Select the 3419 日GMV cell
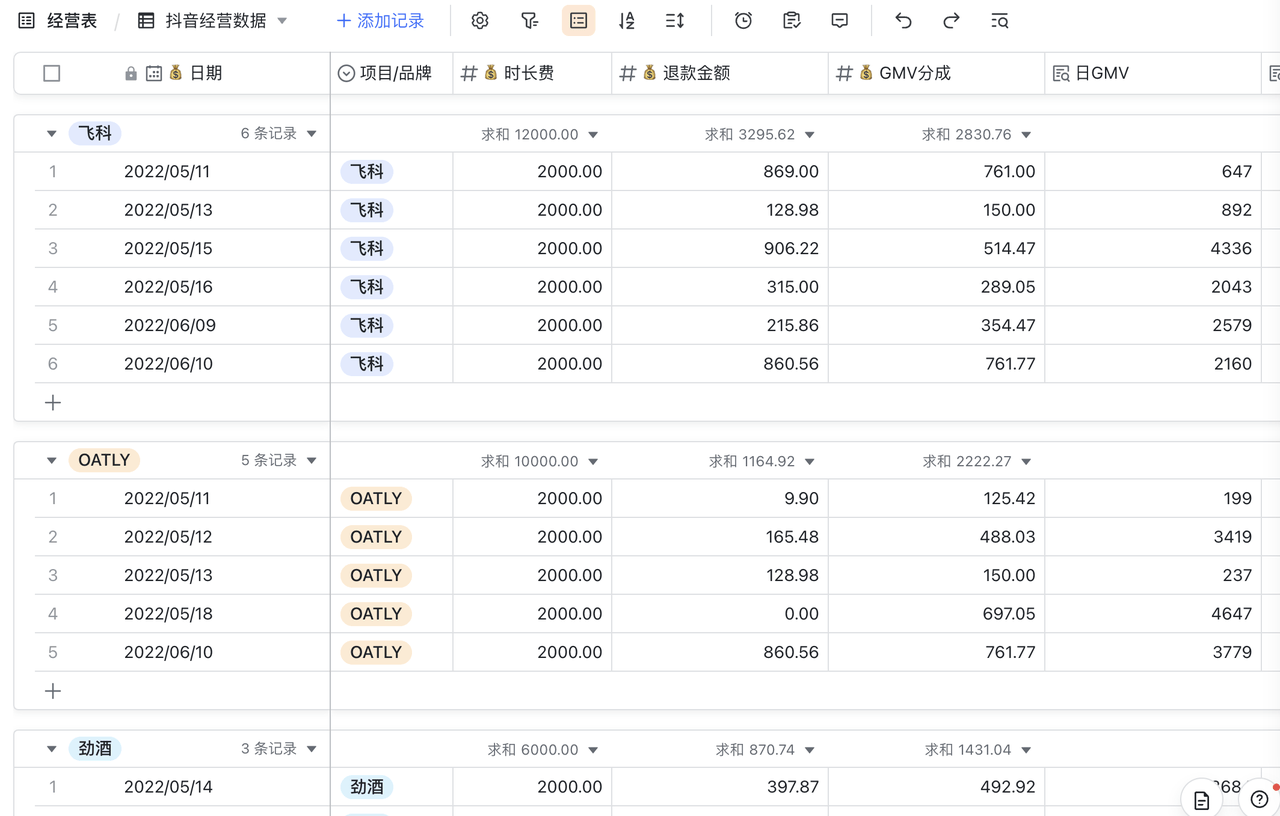This screenshot has height=816, width=1280. (x=1153, y=537)
